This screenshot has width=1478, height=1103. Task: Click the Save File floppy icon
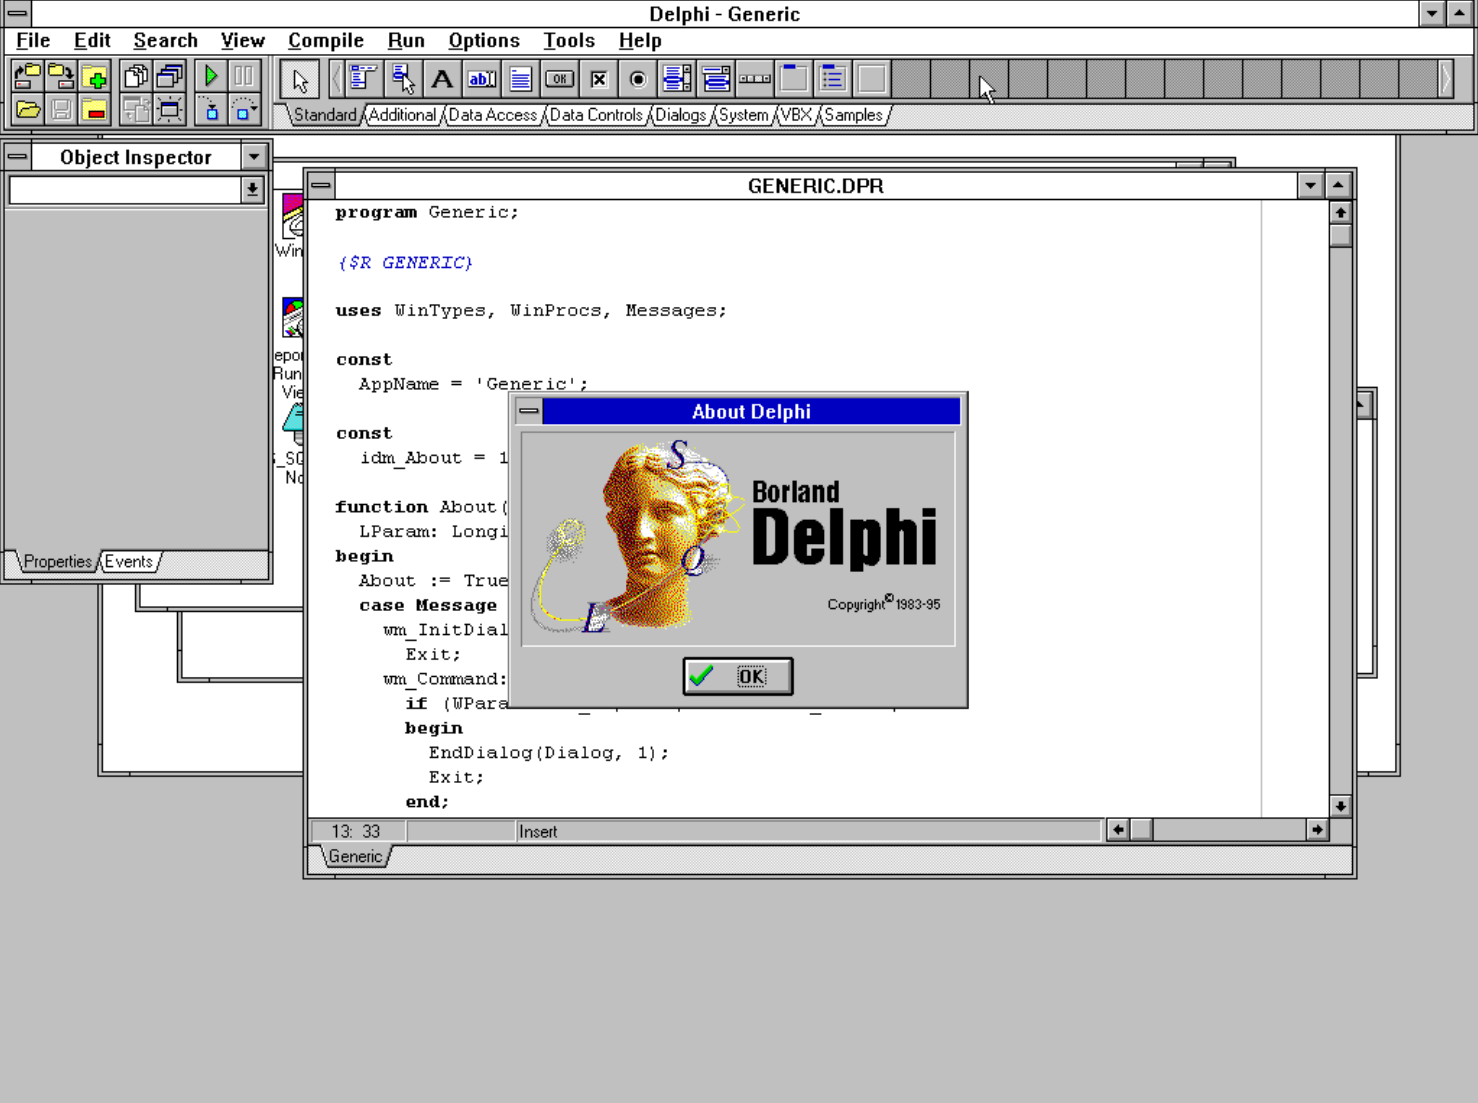[61, 110]
